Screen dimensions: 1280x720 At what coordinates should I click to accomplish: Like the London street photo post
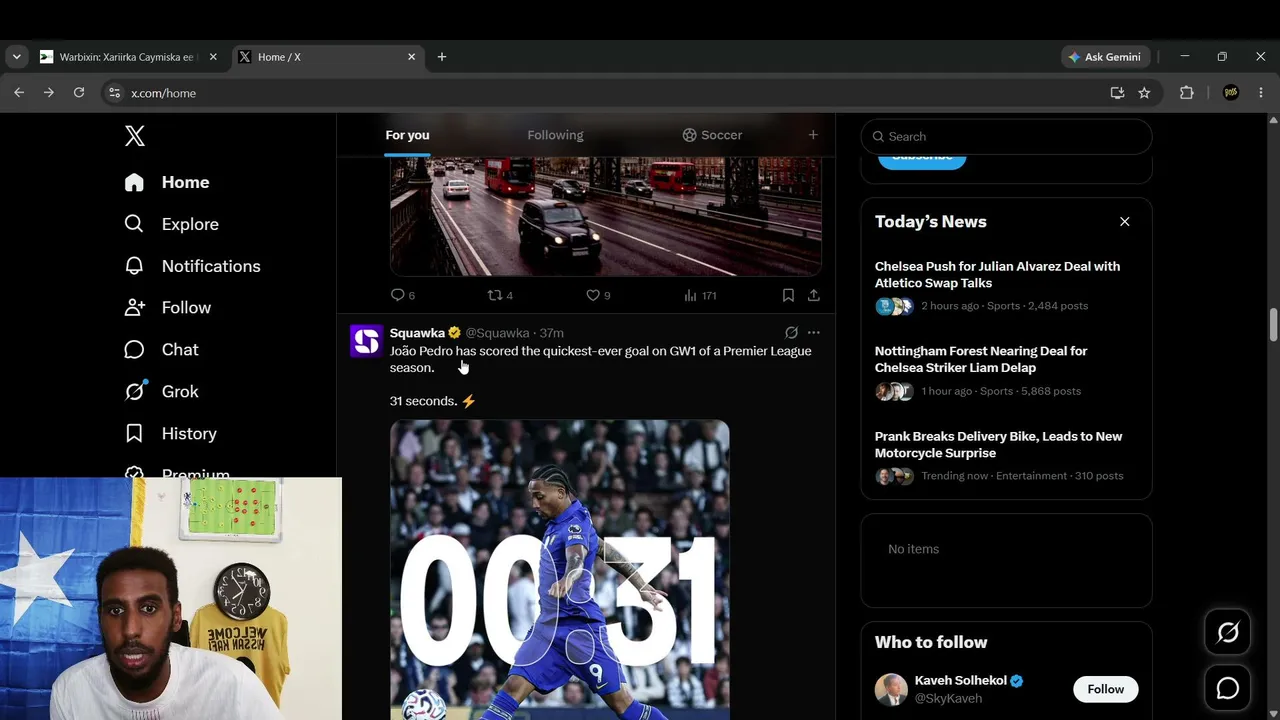coord(597,295)
